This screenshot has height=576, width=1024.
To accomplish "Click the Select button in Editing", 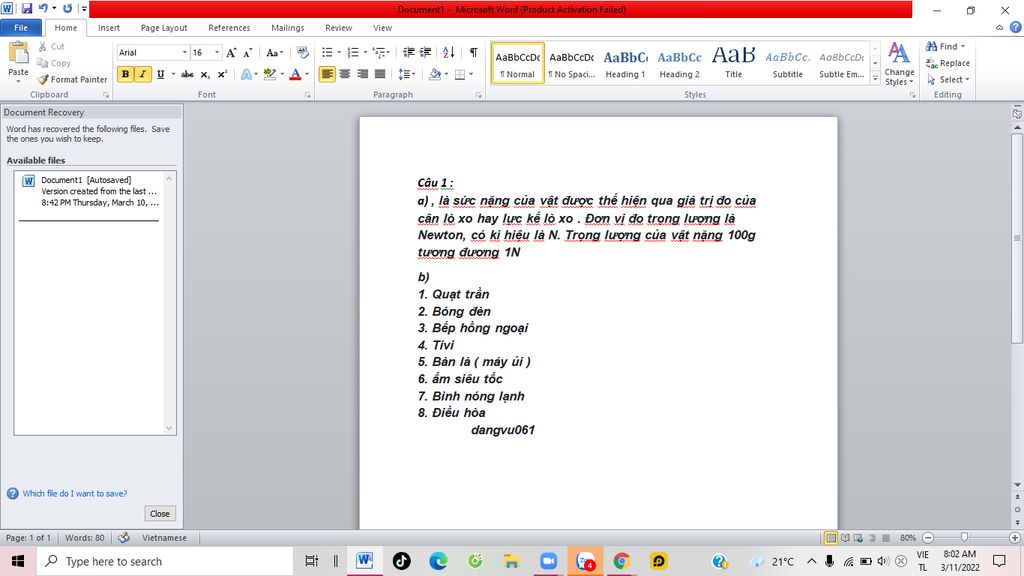I will click(948, 79).
